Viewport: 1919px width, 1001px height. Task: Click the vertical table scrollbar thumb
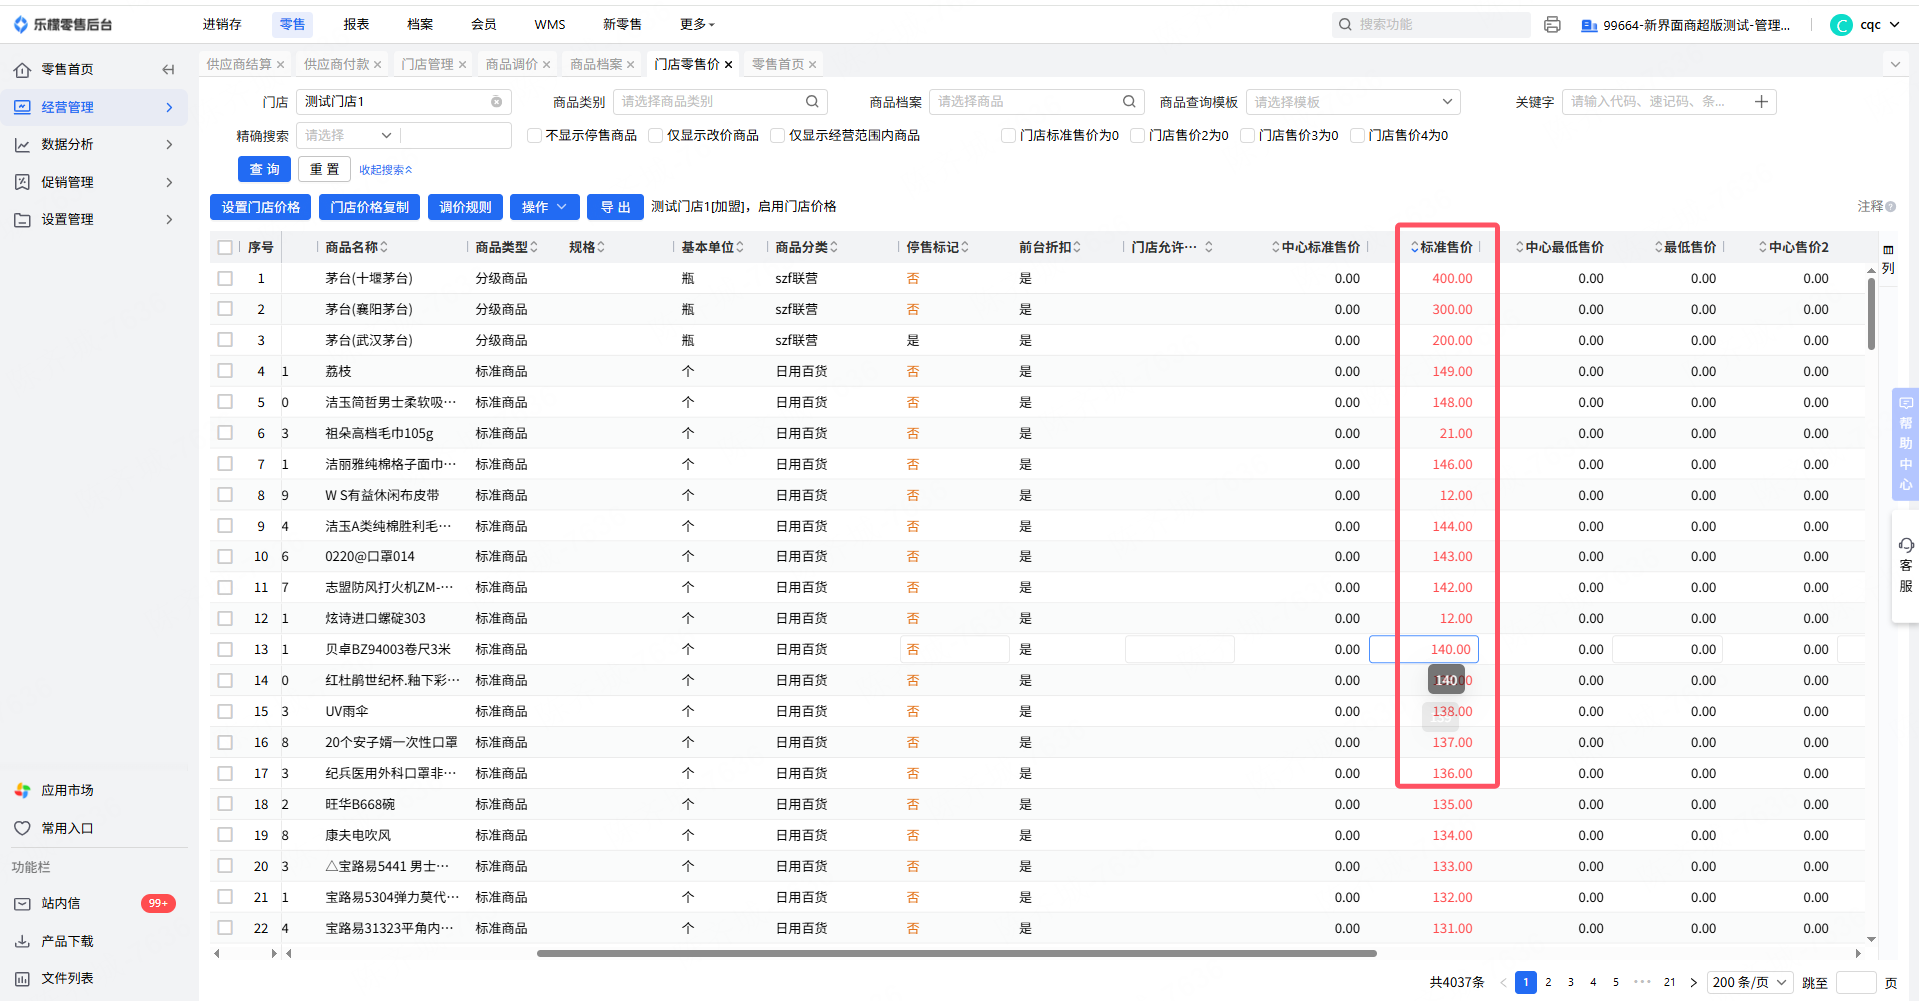point(1871,314)
